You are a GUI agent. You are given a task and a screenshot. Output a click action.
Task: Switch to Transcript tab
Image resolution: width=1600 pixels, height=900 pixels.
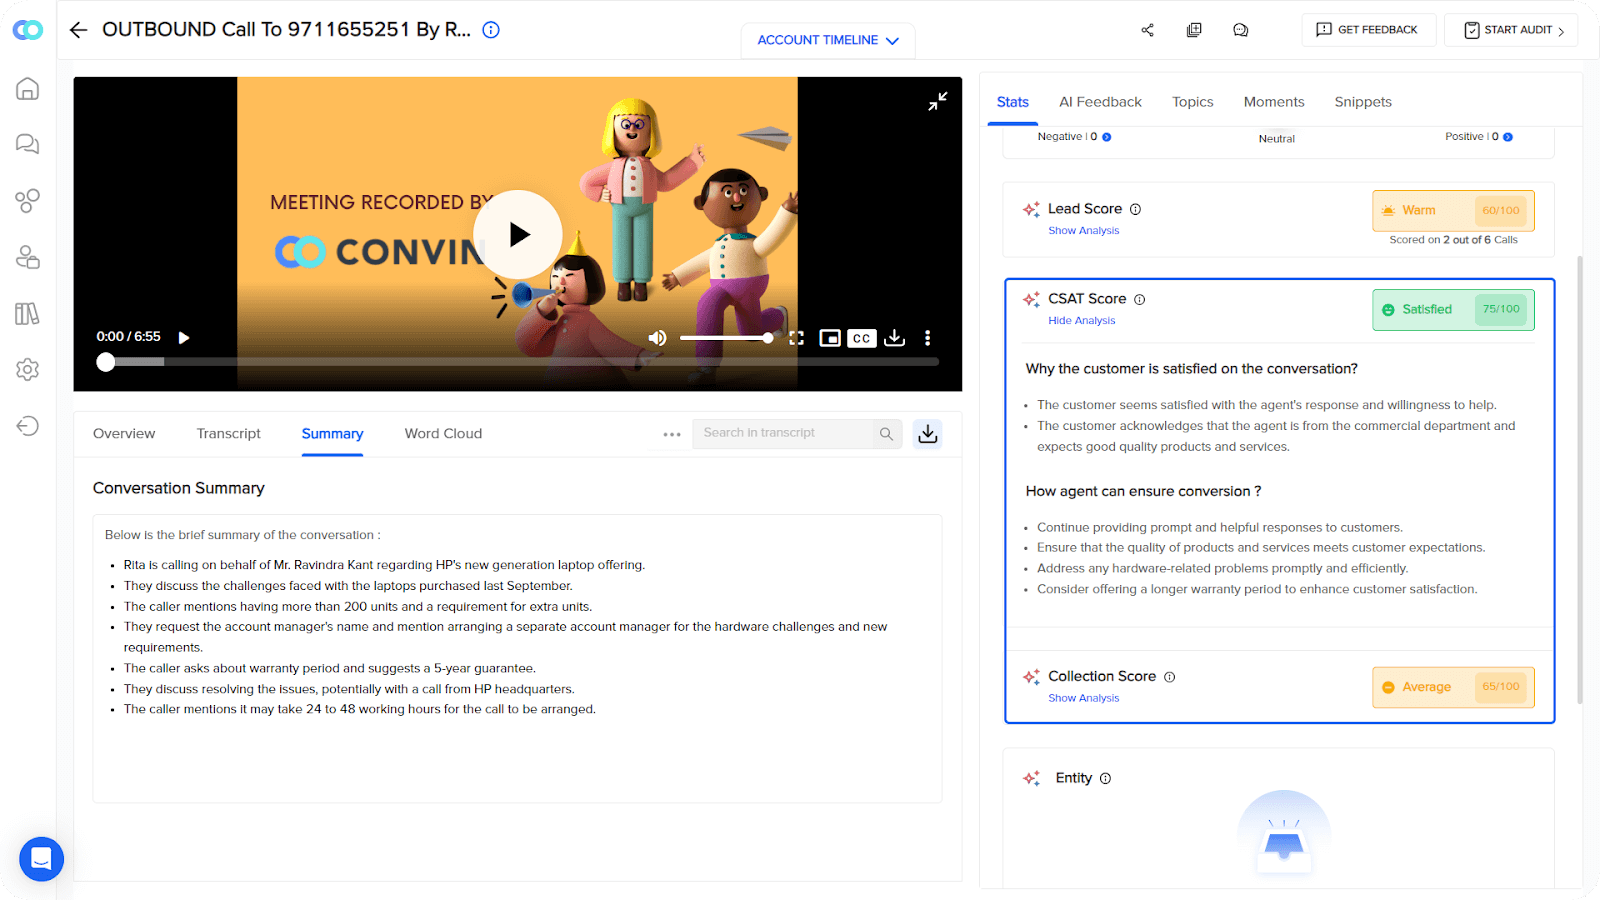coord(228,434)
